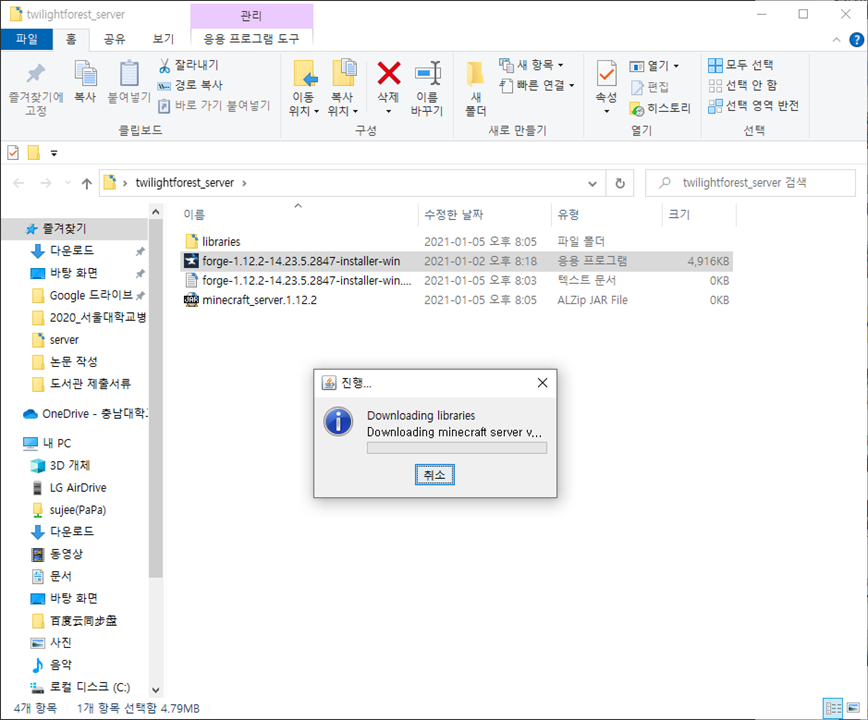Click Paste shortcut (바로 가기 붙여넣기)
The height and width of the screenshot is (720, 868).
coord(214,105)
